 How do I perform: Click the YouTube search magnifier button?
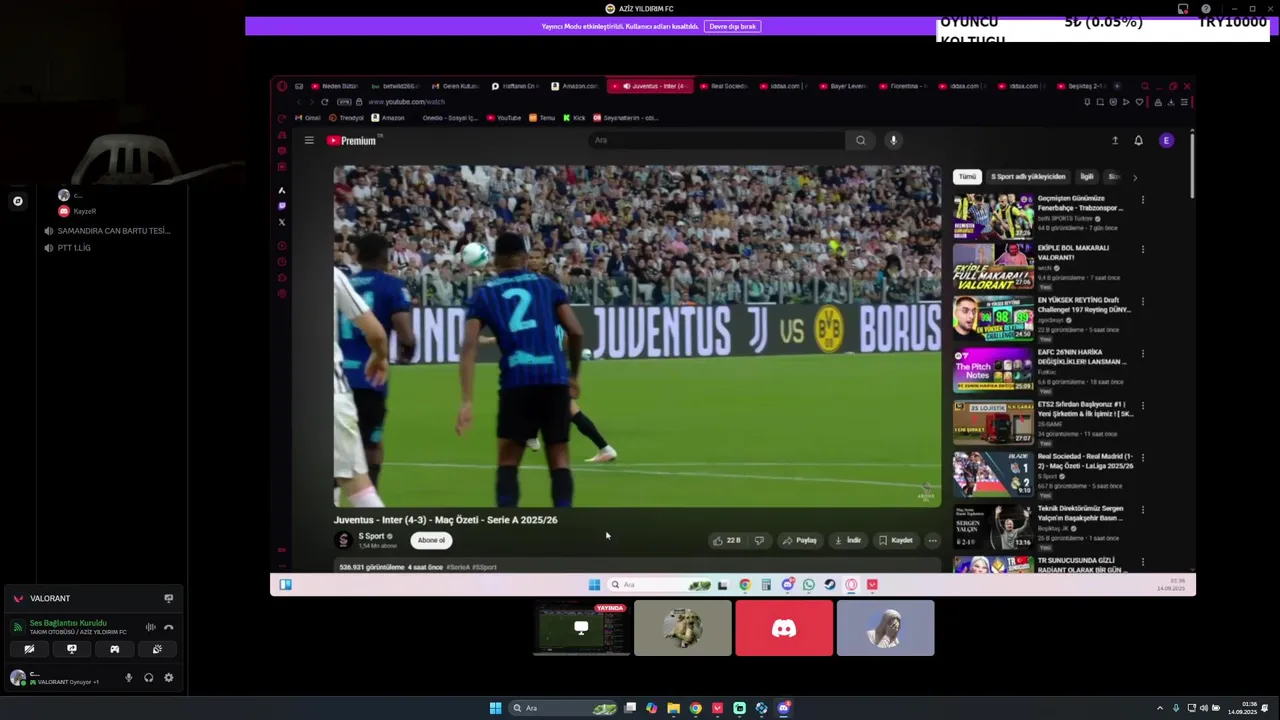[860, 140]
